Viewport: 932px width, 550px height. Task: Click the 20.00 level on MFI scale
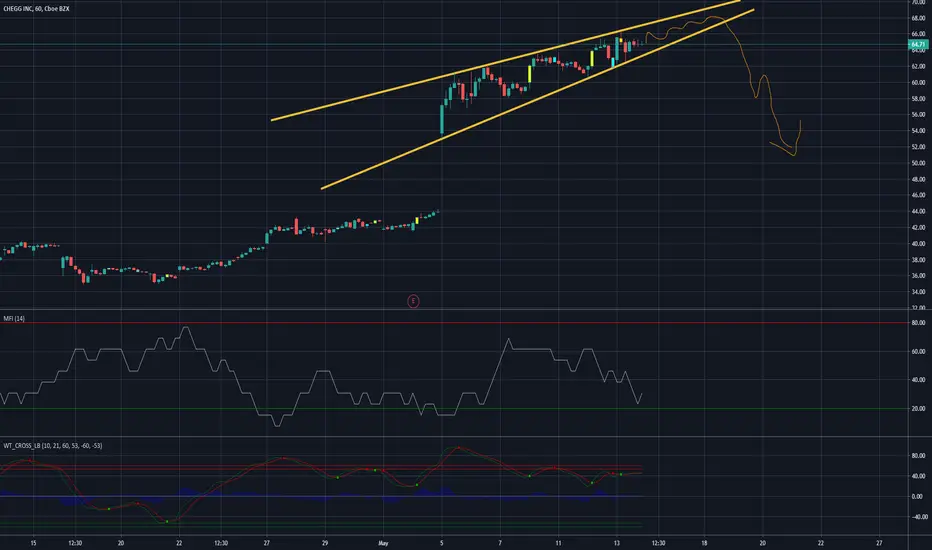918,409
